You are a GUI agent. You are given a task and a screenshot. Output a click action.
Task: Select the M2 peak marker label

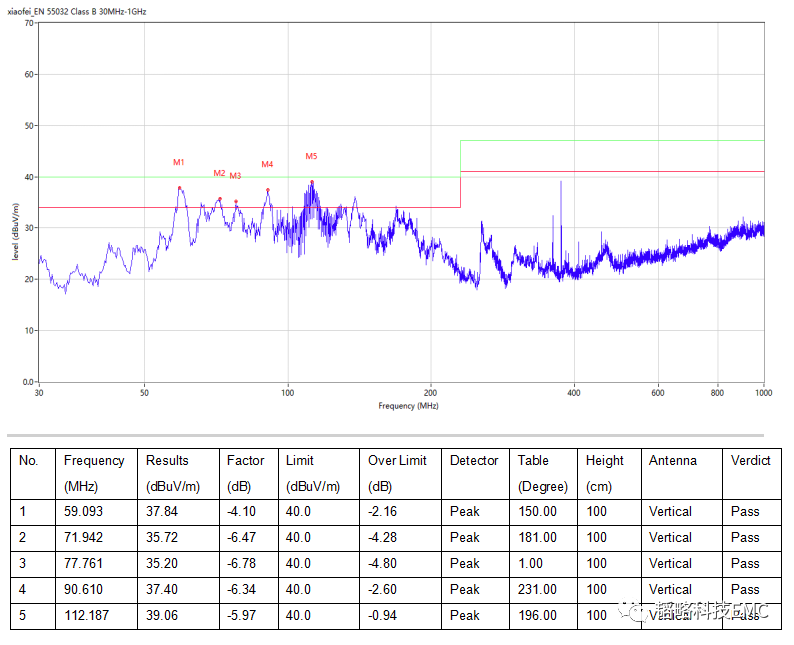[x=219, y=173]
